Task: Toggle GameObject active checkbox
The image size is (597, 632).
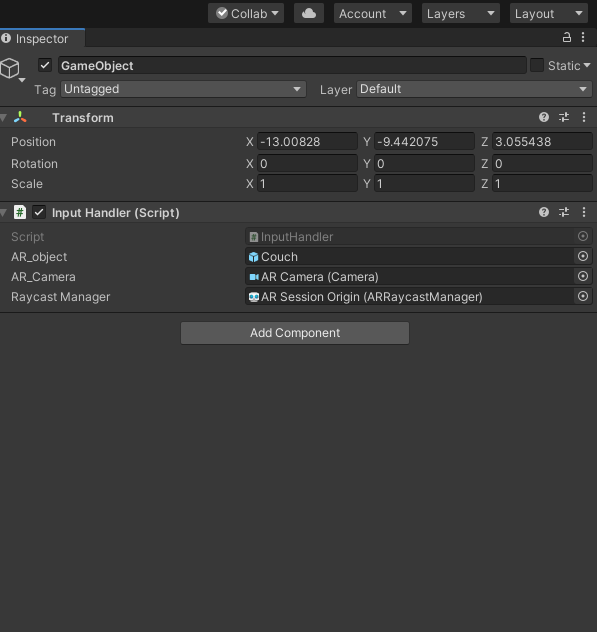Action: coord(45,65)
